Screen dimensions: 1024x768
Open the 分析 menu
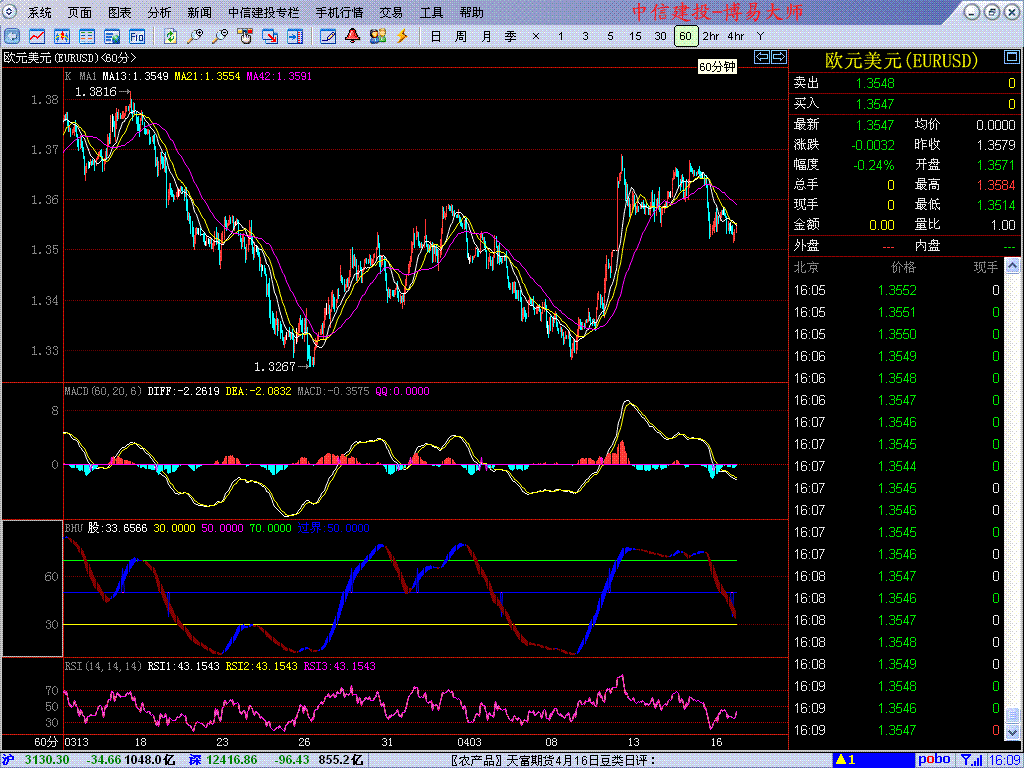pos(159,13)
